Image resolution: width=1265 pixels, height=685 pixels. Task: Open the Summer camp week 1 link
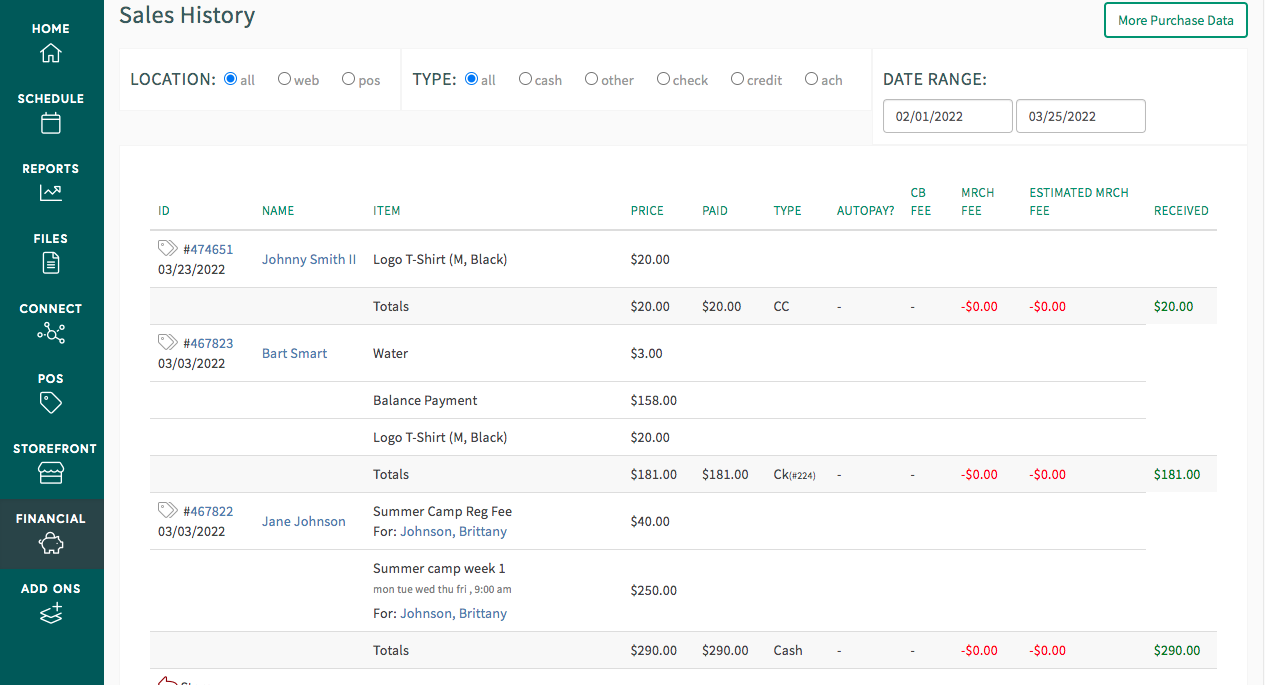pyautogui.click(x=439, y=568)
